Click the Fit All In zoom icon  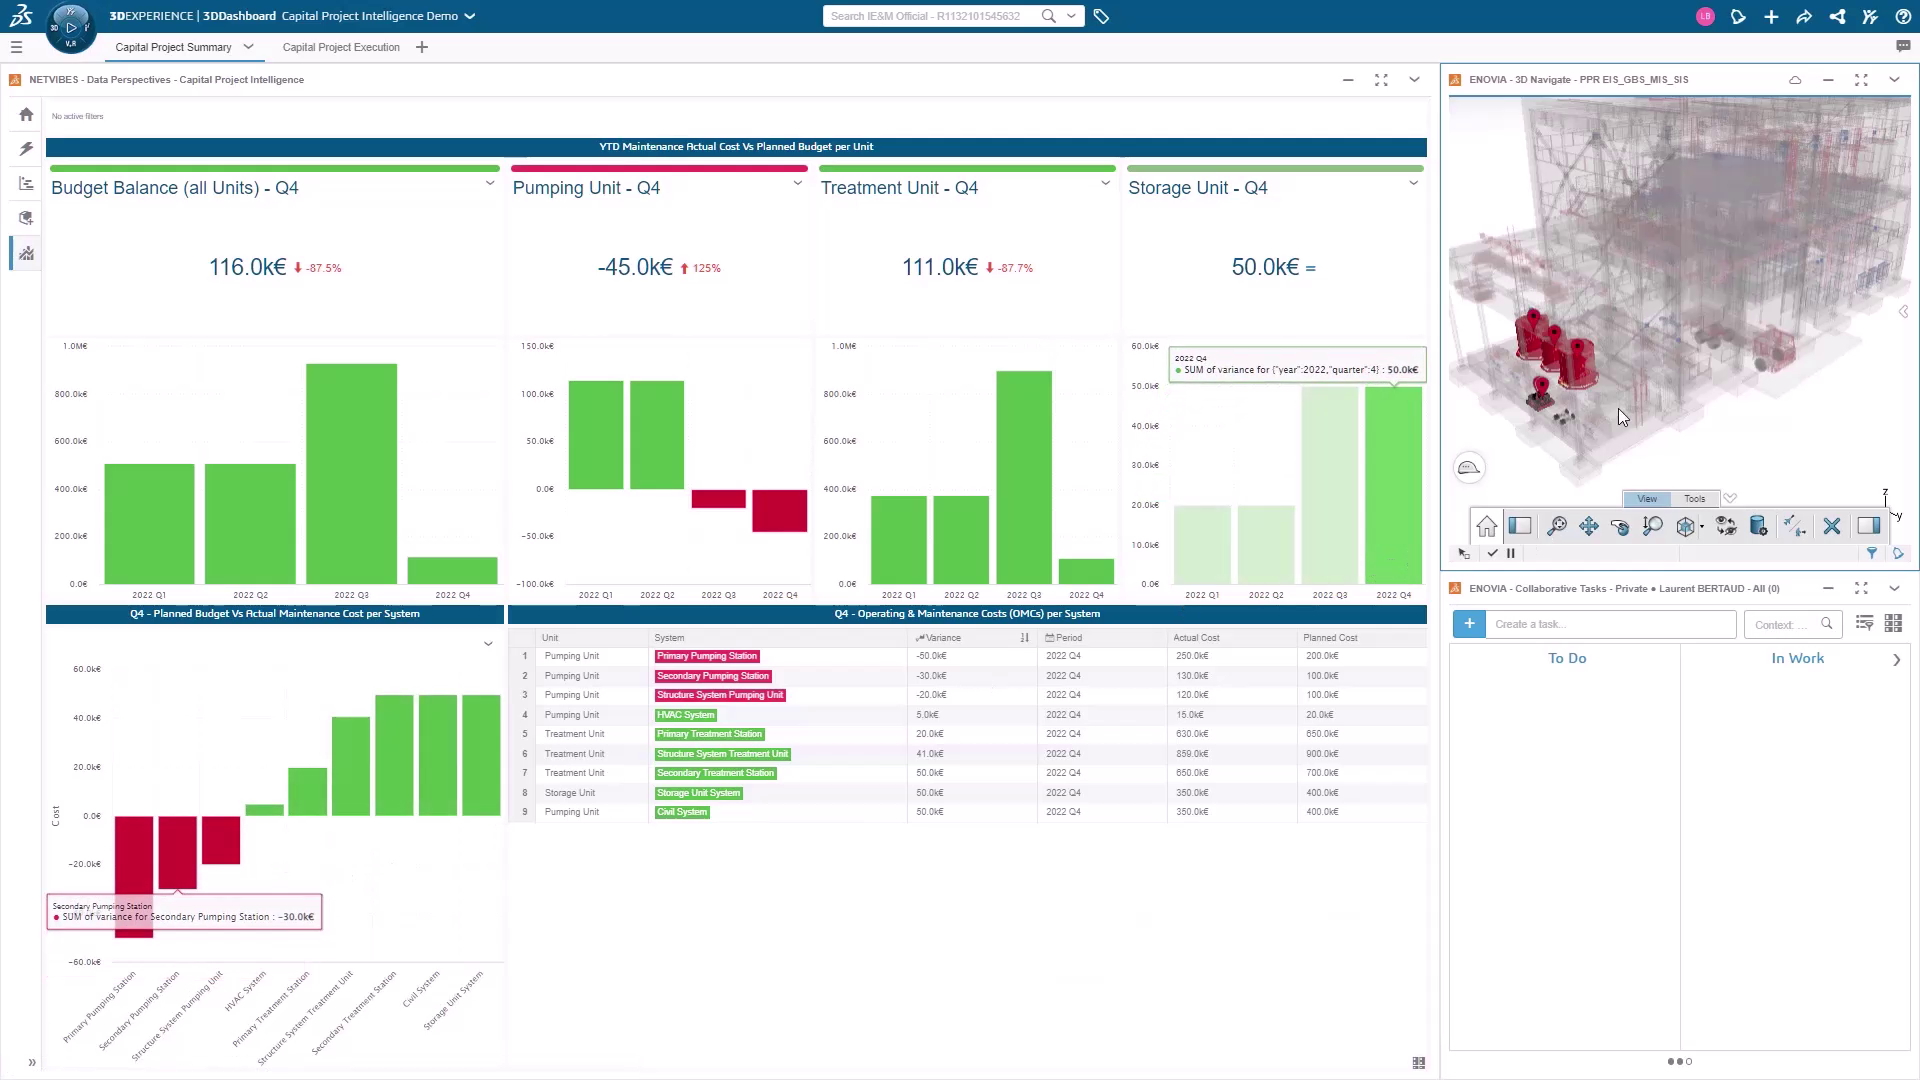click(1556, 526)
